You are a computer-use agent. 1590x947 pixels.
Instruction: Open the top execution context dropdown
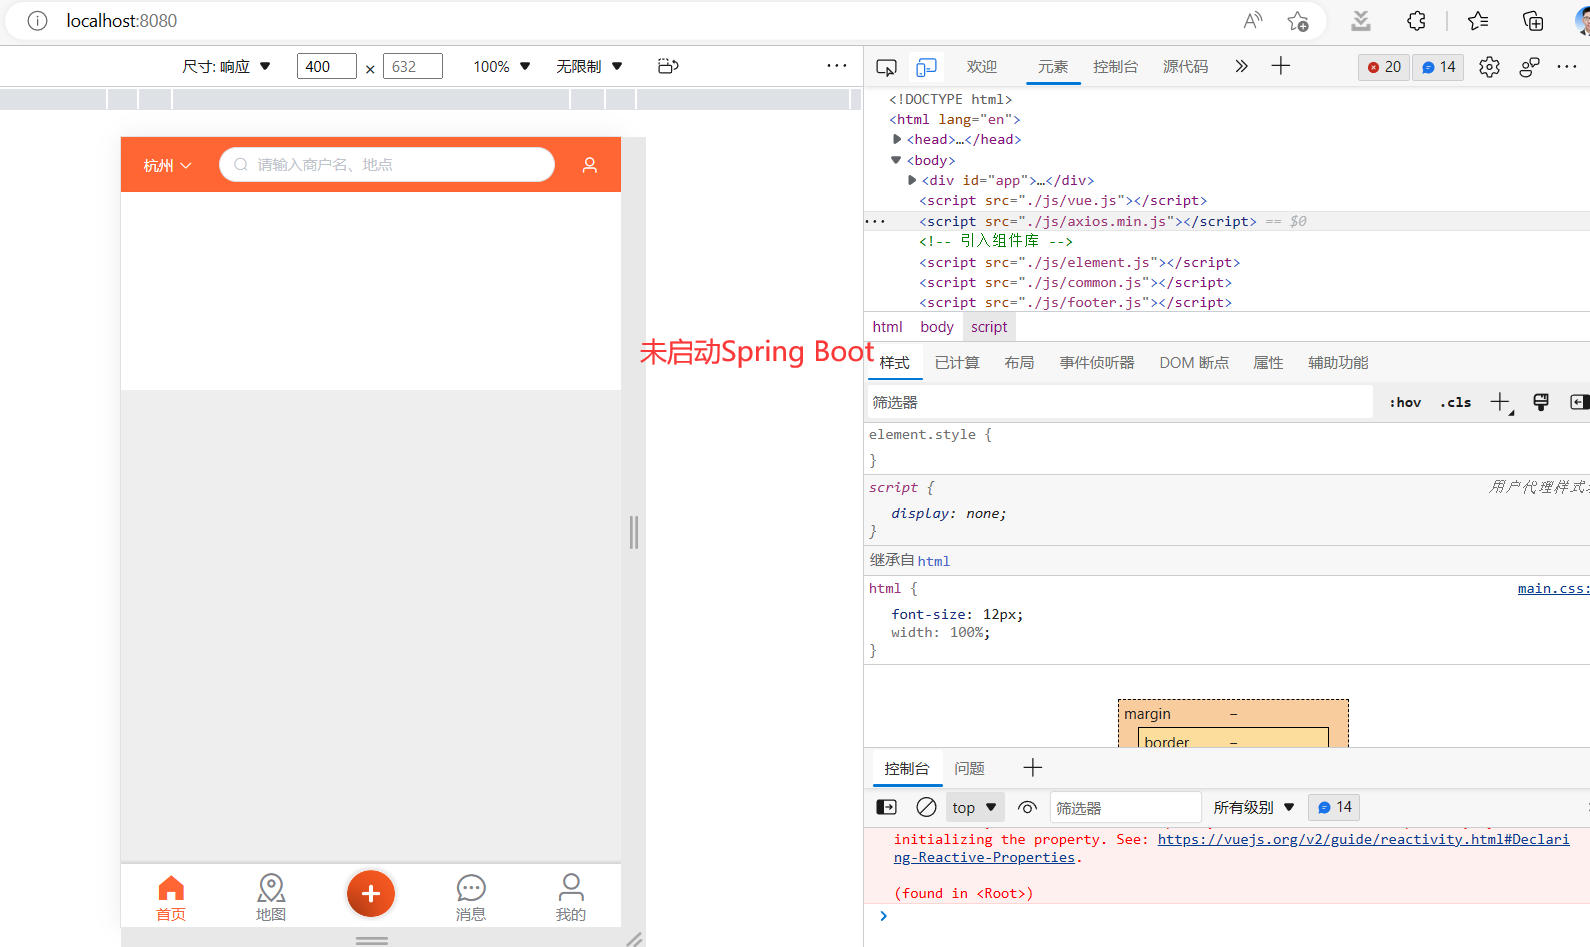tap(975, 807)
